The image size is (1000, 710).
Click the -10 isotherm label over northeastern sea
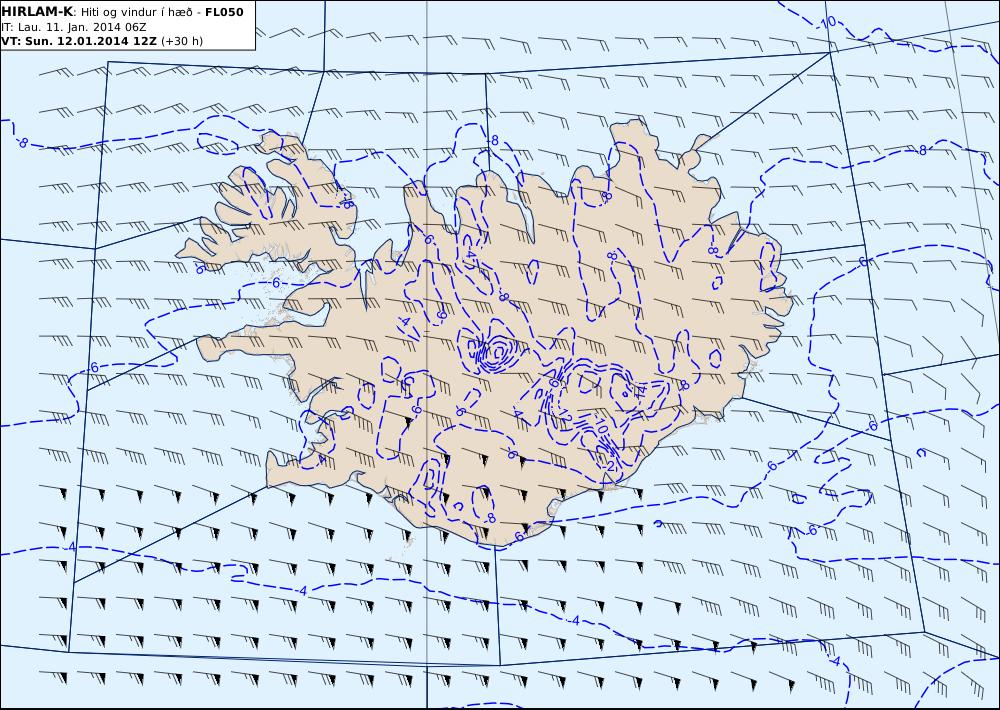click(825, 22)
